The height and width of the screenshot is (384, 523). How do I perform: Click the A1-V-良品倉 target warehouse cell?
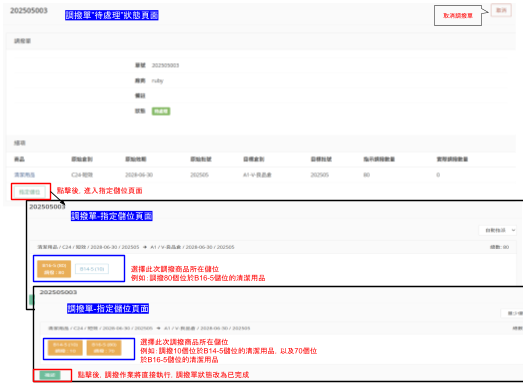coord(257,175)
